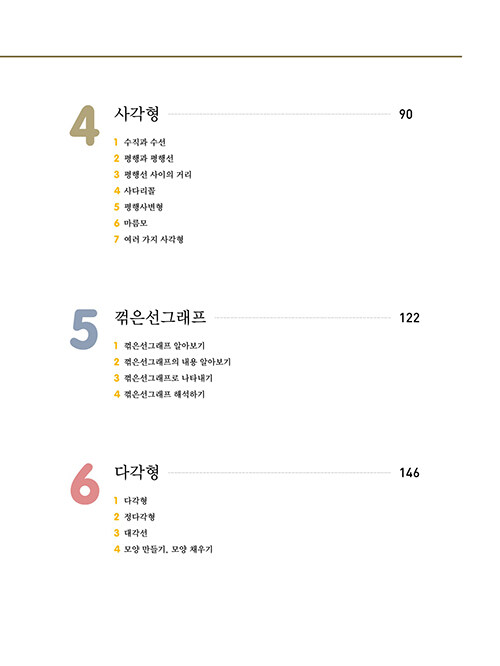Go to section 사다리꼴
The image size is (500, 666).
140,191
